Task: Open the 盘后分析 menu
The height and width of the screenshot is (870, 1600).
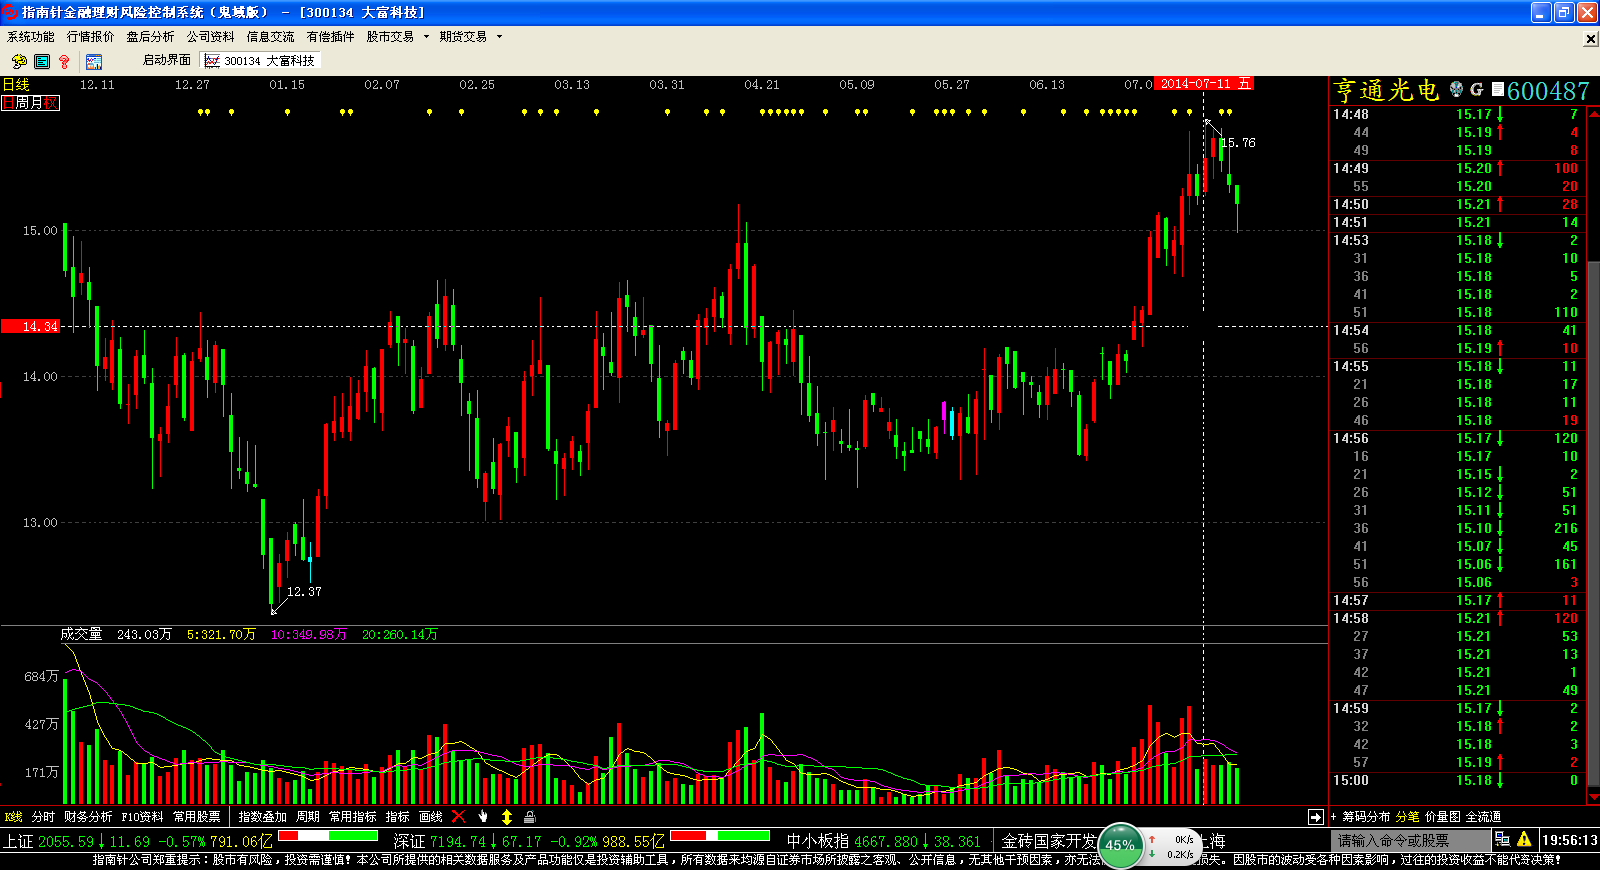Action: 150,37
